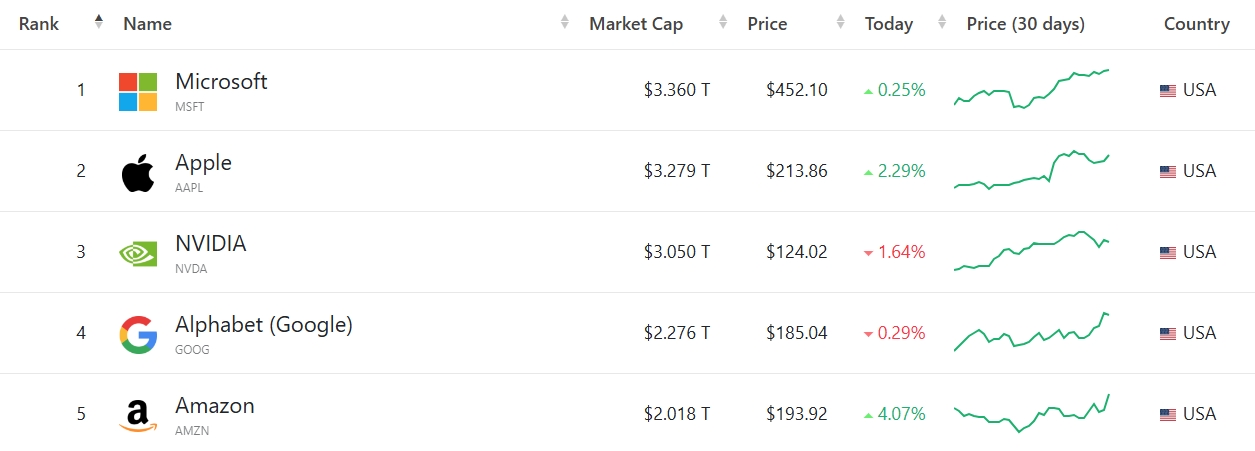The width and height of the screenshot is (1255, 451).
Task: Sort by Market Cap using sort arrows
Action: click(x=723, y=22)
